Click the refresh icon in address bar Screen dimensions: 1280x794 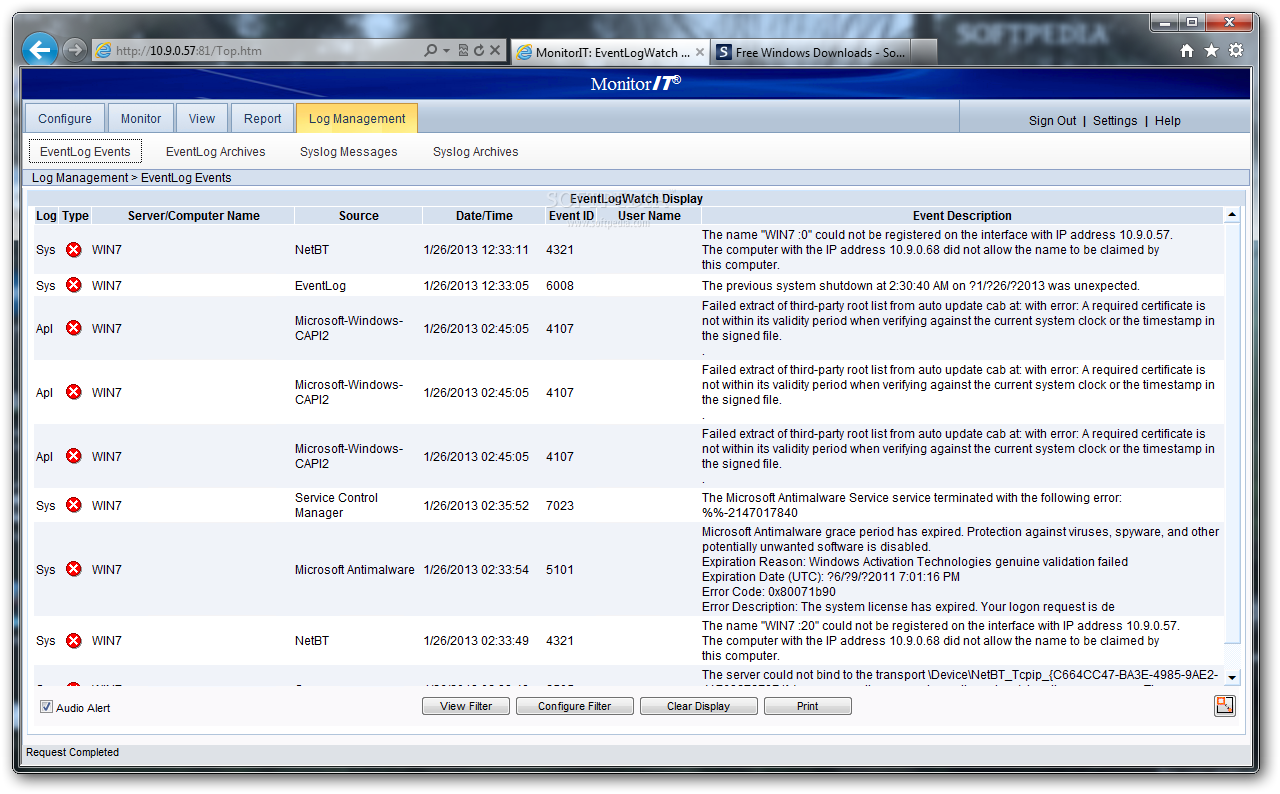[x=480, y=50]
